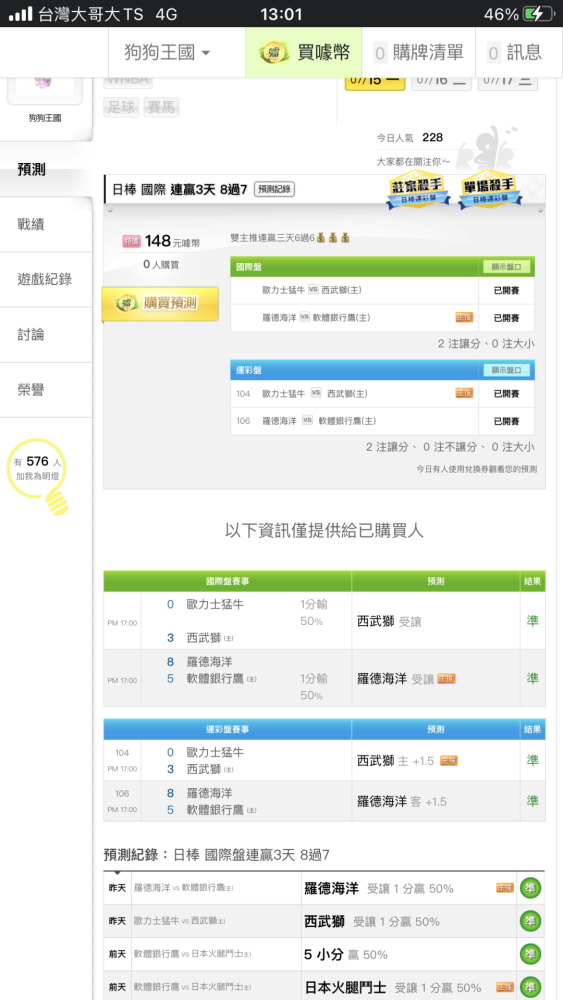Switch to the 戰績 sidebar tab
The width and height of the screenshot is (563, 1000).
pos(46,224)
